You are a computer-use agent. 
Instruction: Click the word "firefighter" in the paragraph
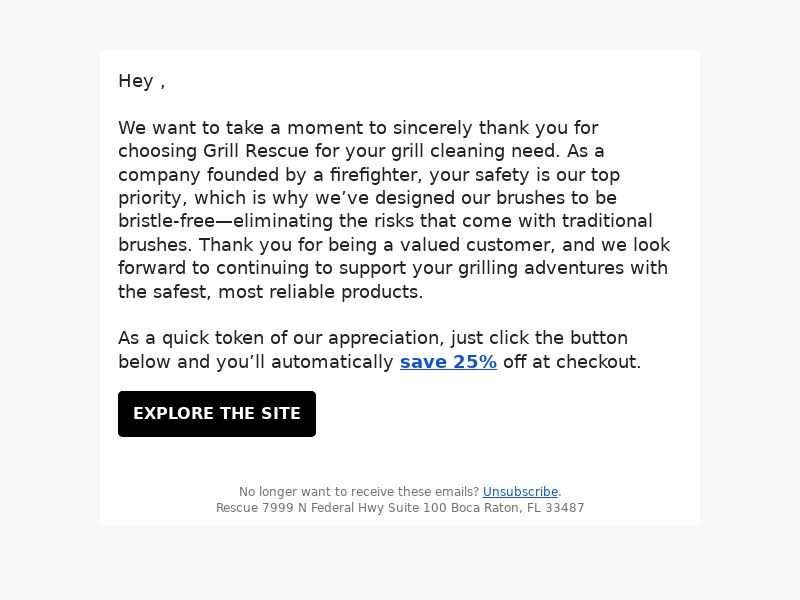click(x=373, y=174)
